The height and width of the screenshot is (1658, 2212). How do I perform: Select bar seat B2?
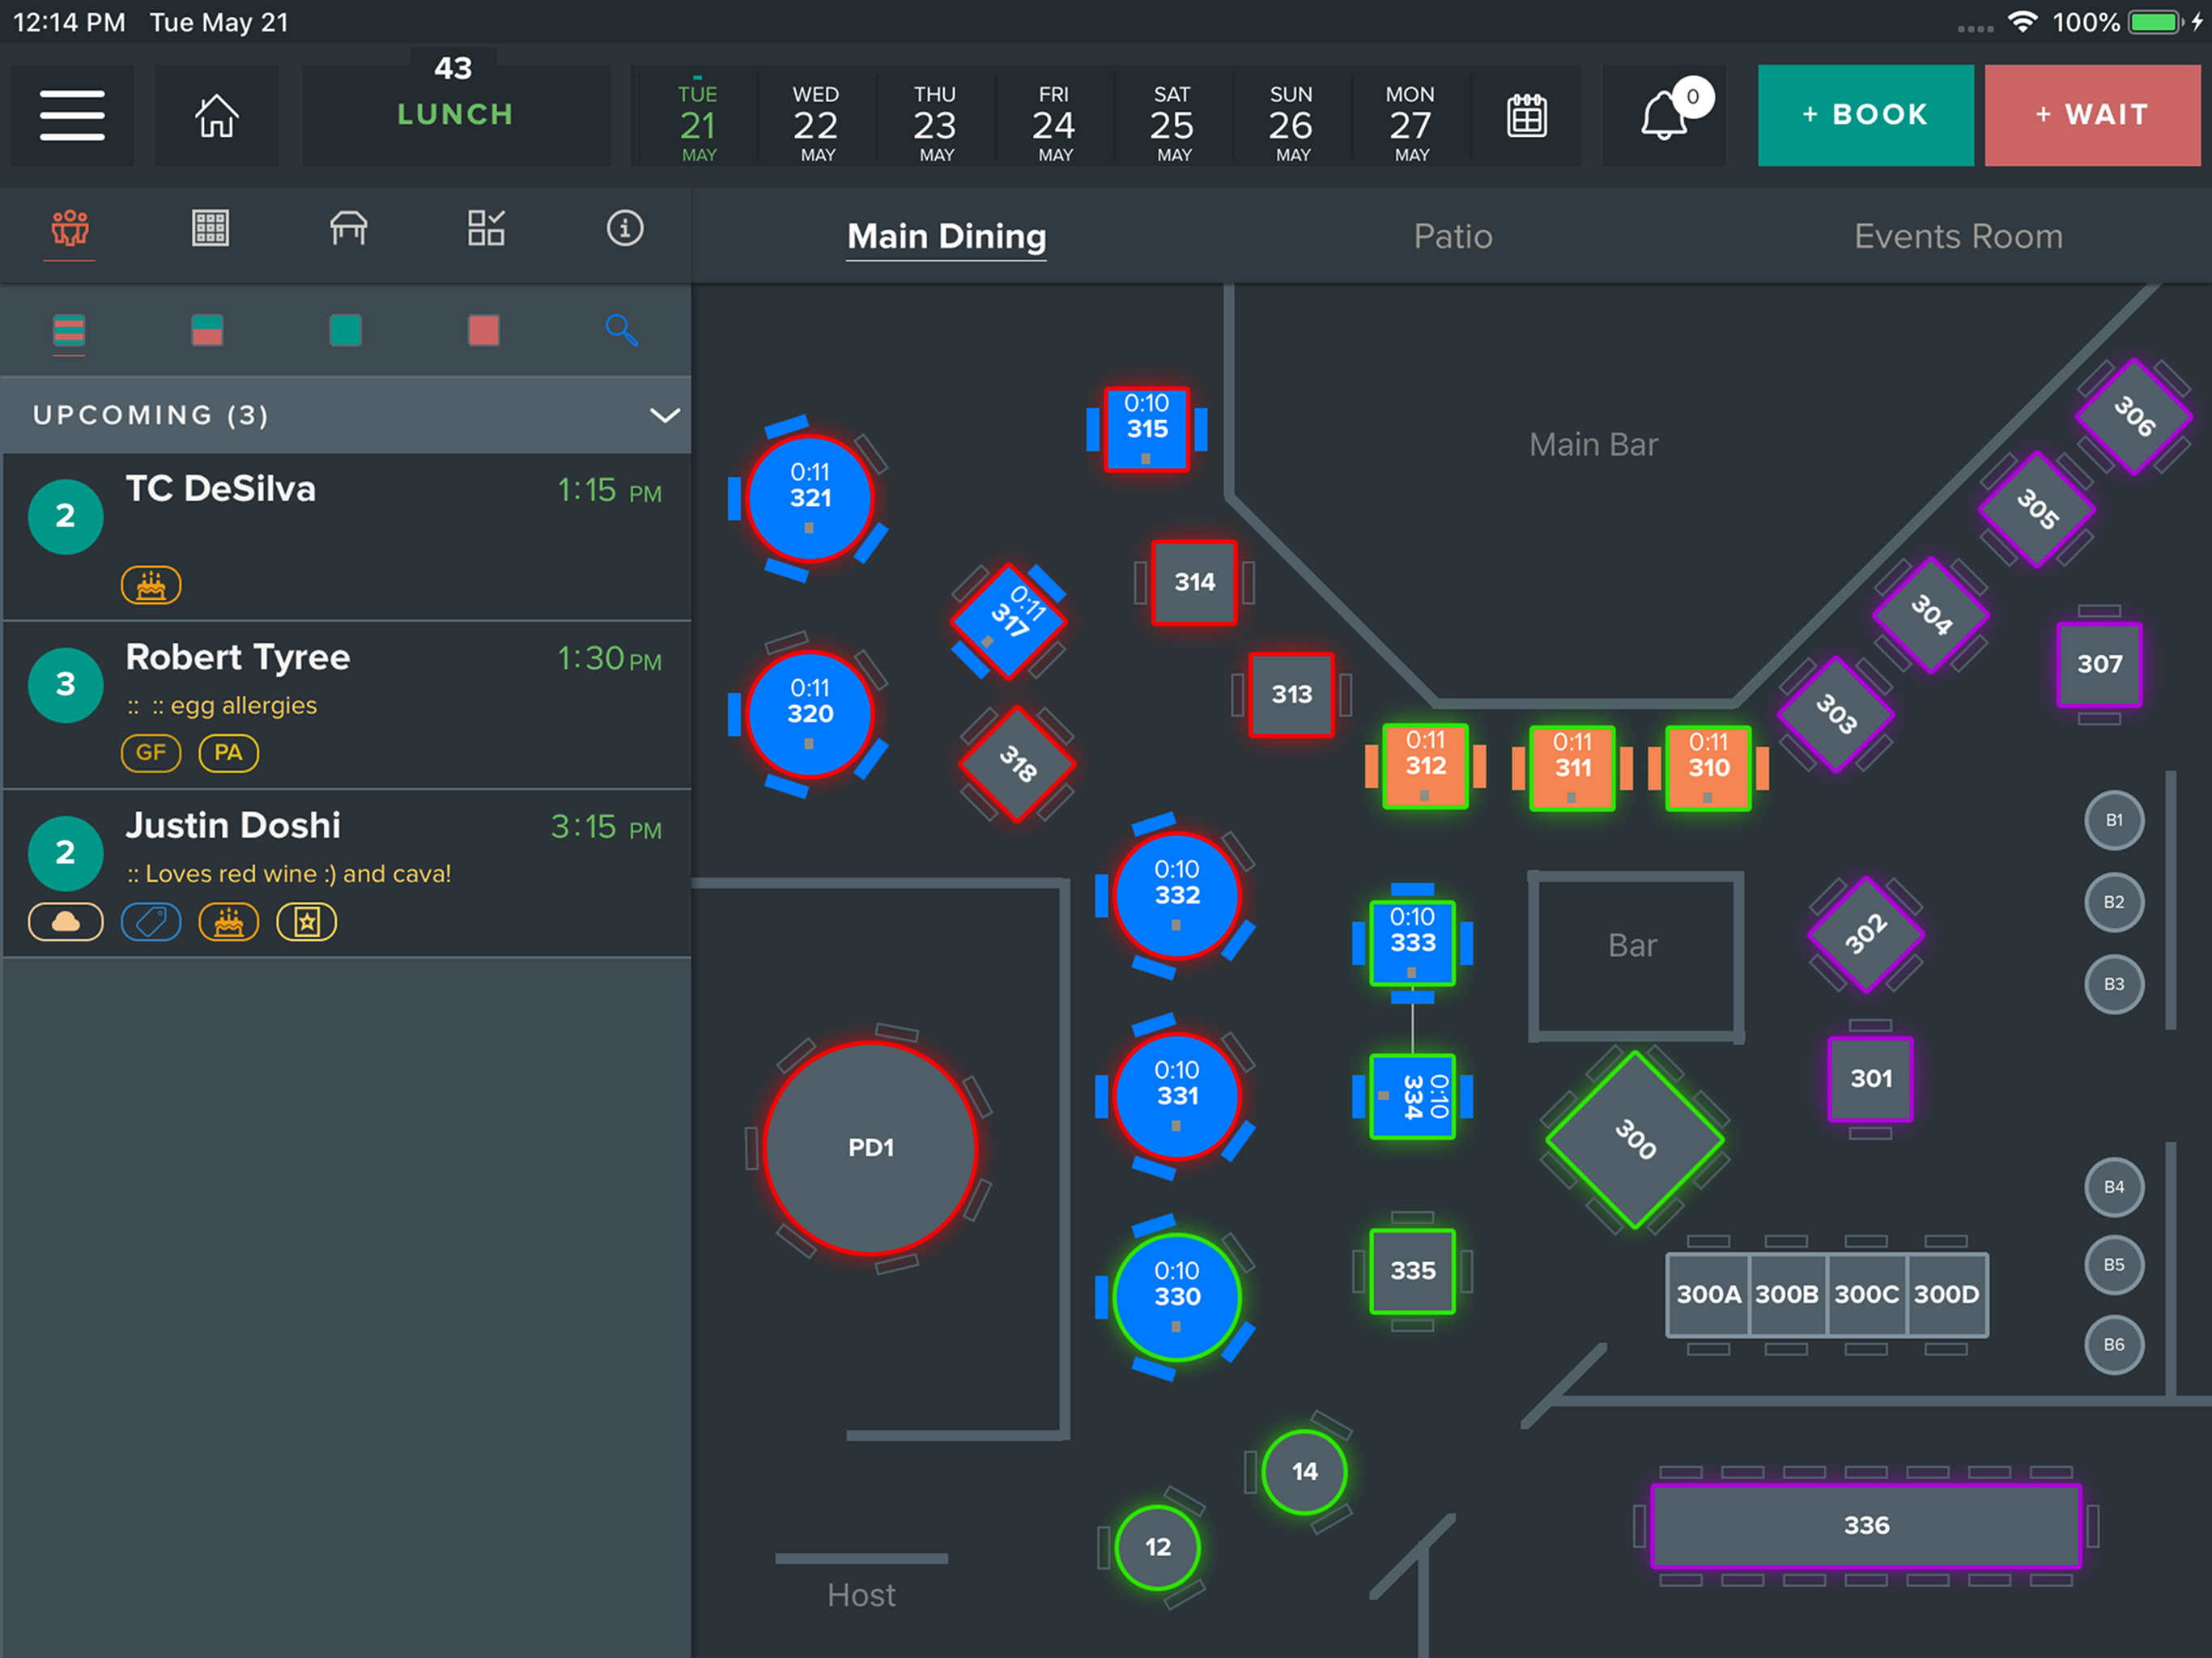click(2113, 902)
